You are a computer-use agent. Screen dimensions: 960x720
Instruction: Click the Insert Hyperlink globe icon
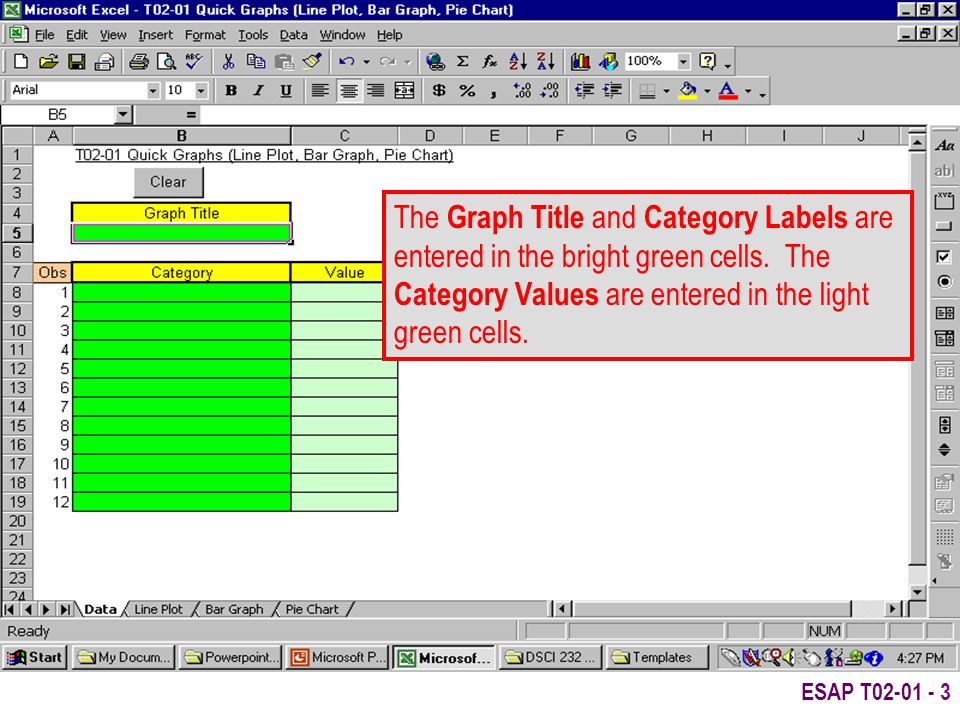click(x=435, y=61)
